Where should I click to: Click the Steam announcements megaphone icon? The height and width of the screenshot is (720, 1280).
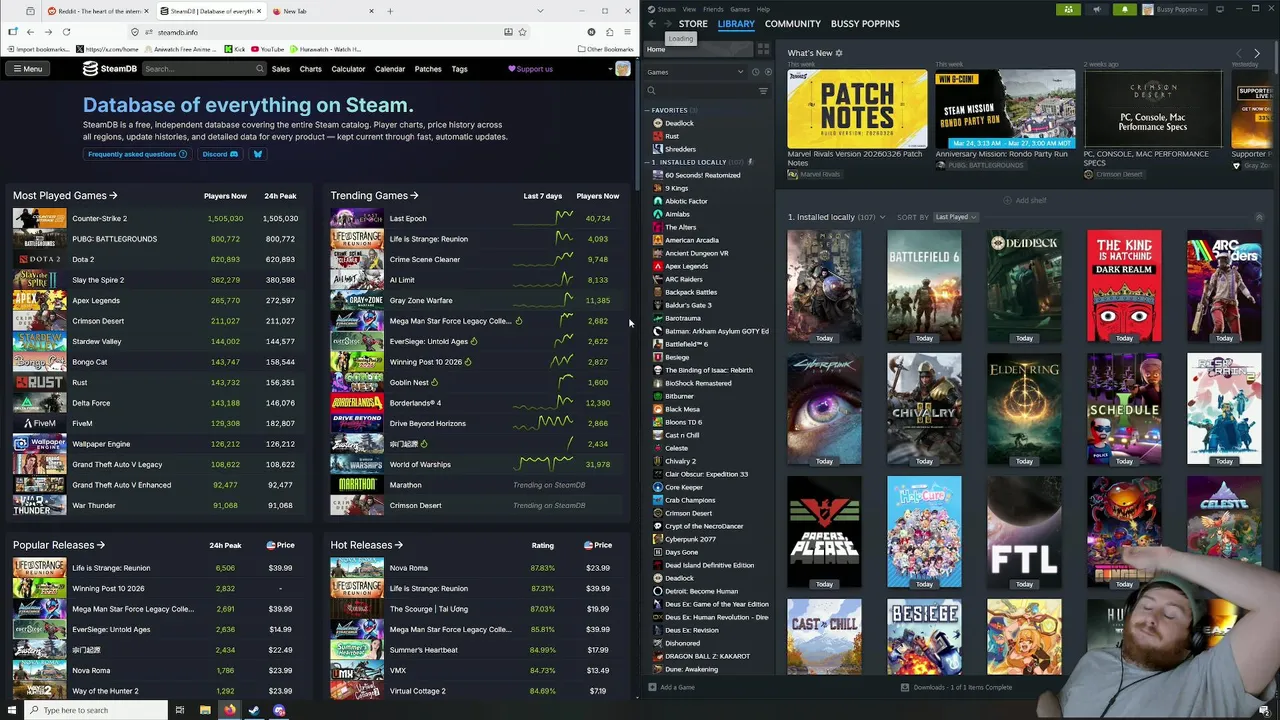[1096, 9]
